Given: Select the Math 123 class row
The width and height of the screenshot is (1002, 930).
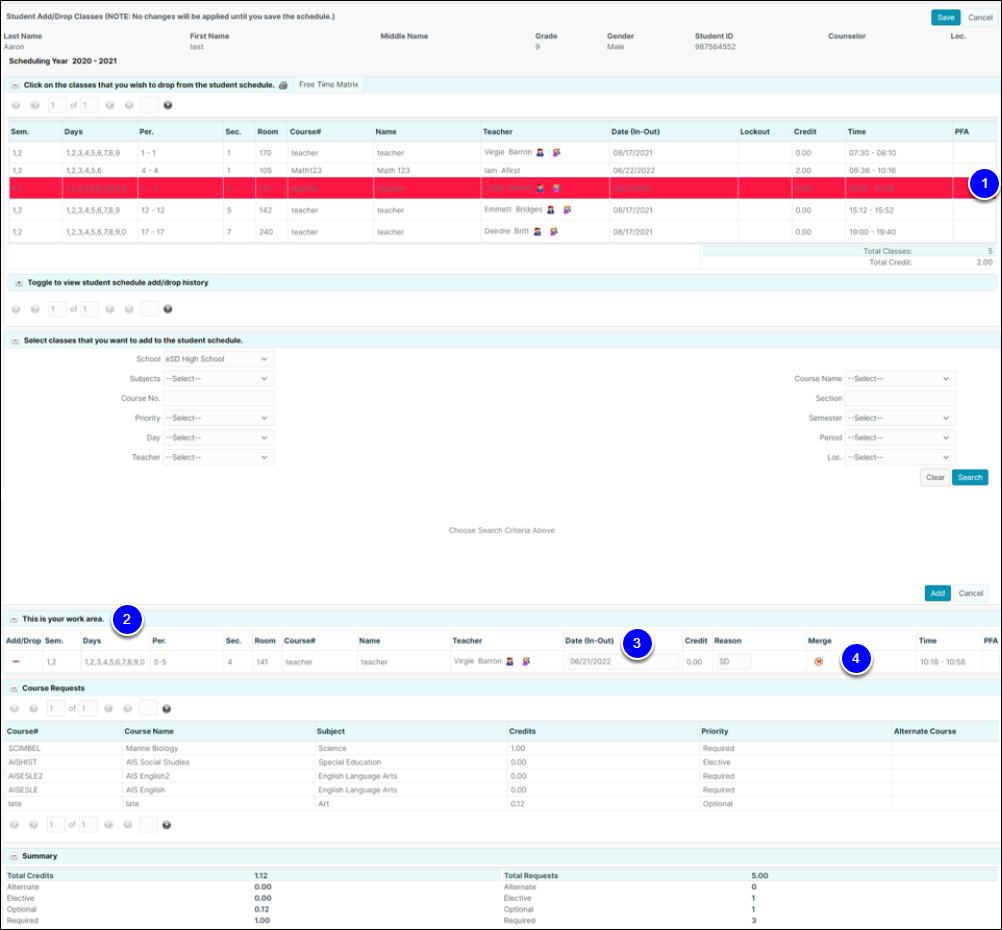Looking at the screenshot, I should 502,171.
